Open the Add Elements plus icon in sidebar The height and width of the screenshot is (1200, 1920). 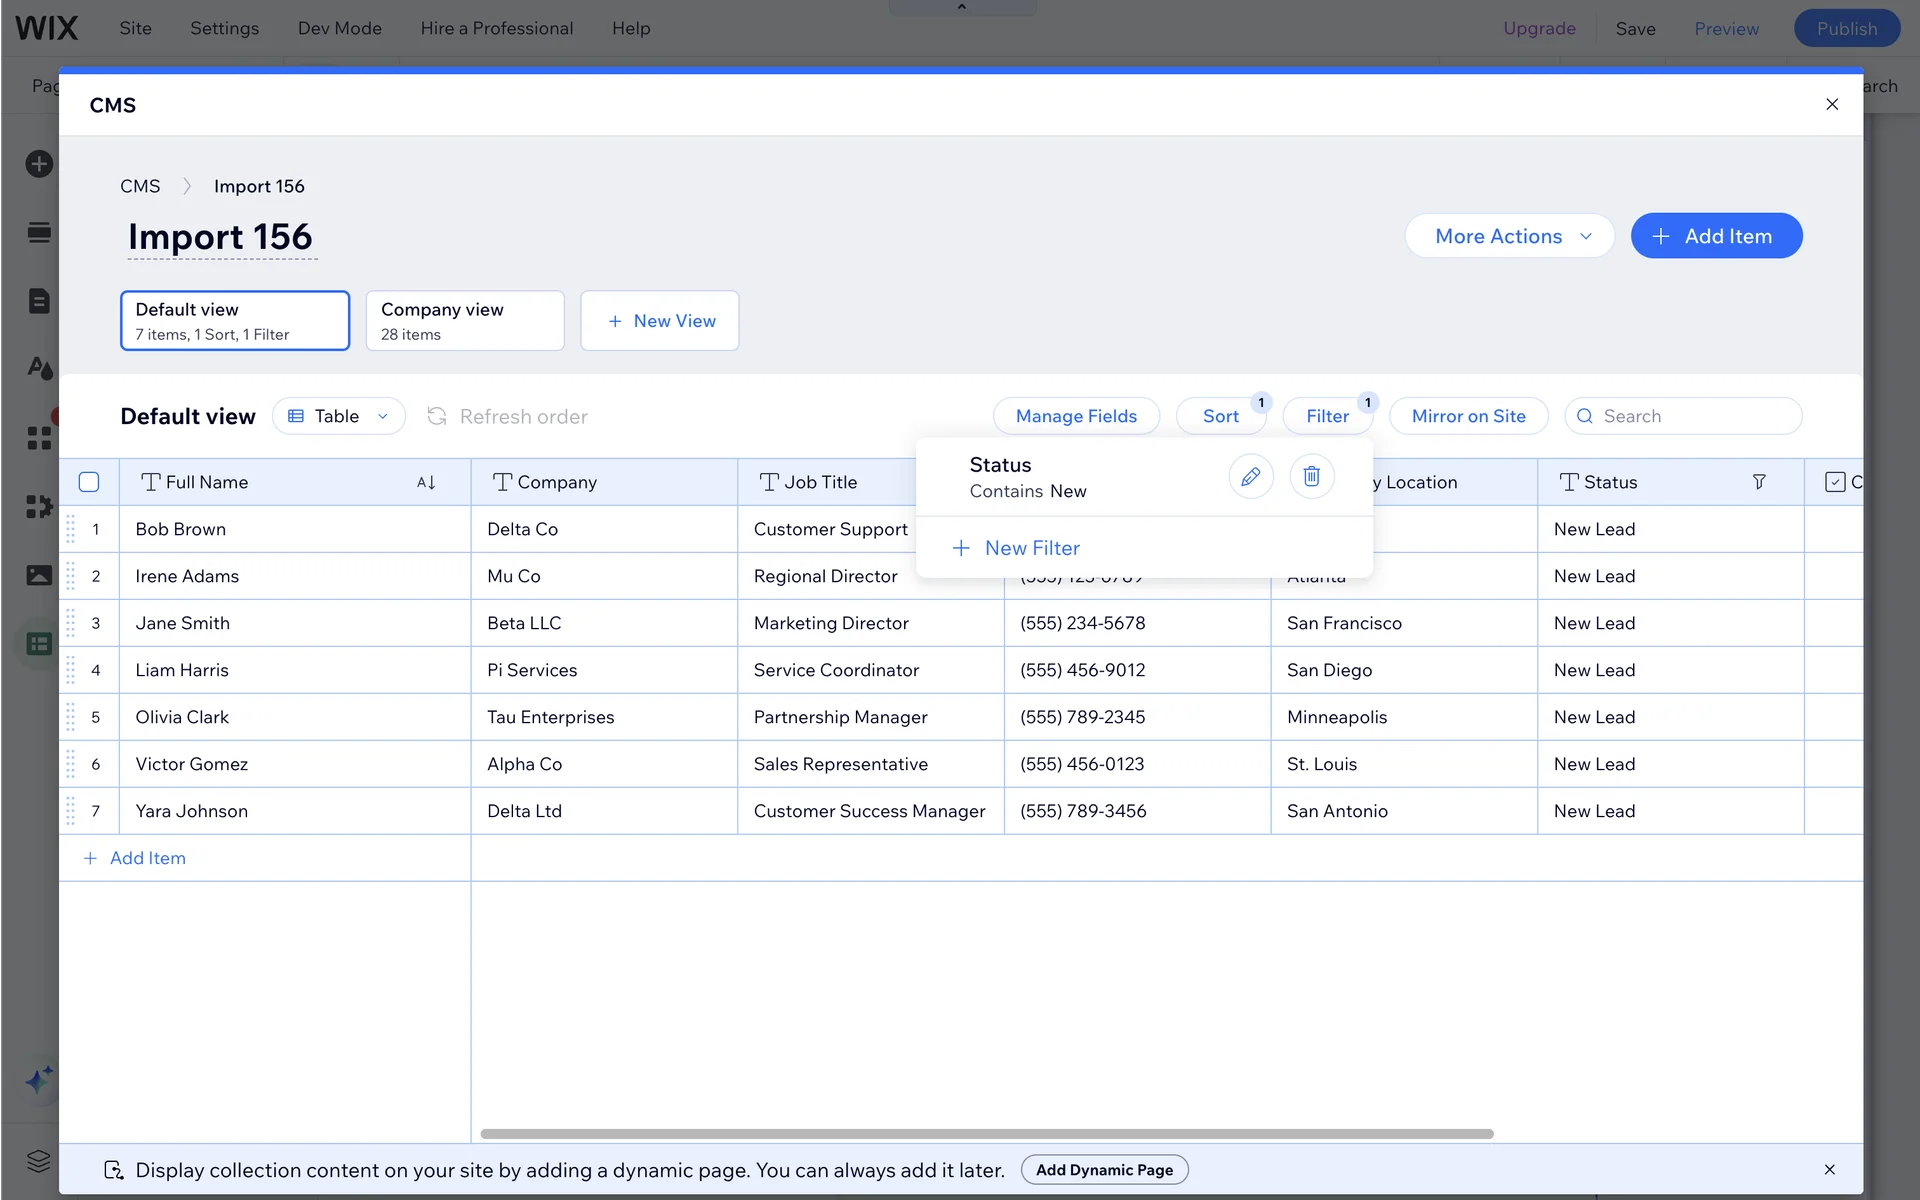pyautogui.click(x=39, y=164)
